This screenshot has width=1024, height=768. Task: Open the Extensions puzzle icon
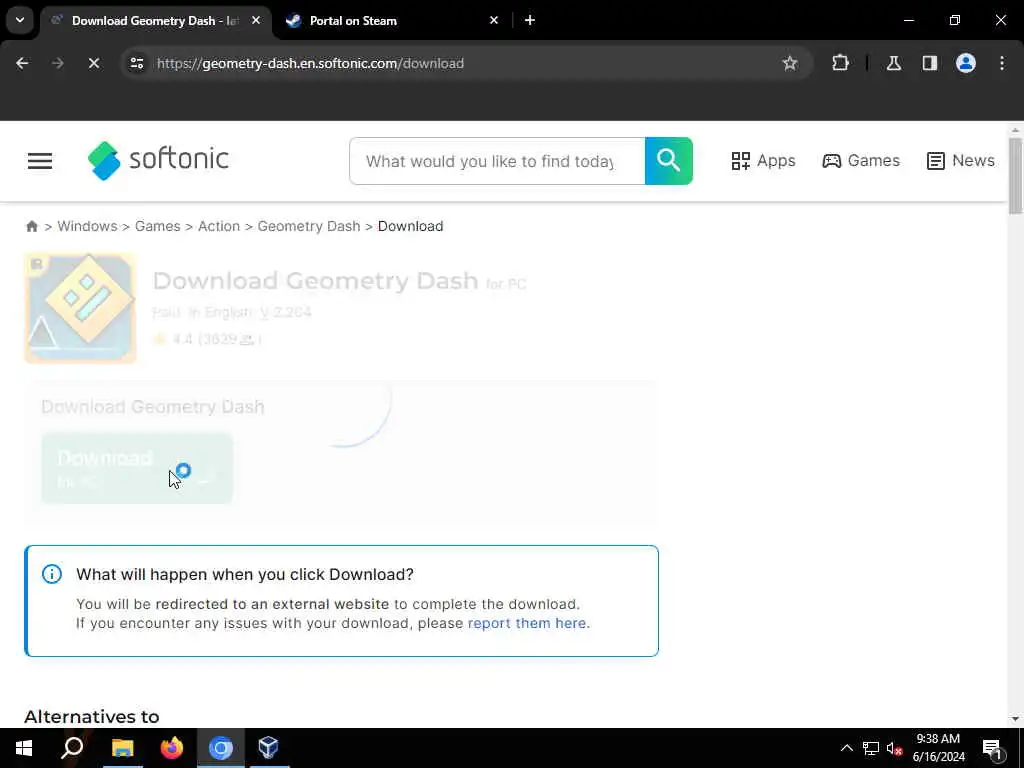(840, 63)
